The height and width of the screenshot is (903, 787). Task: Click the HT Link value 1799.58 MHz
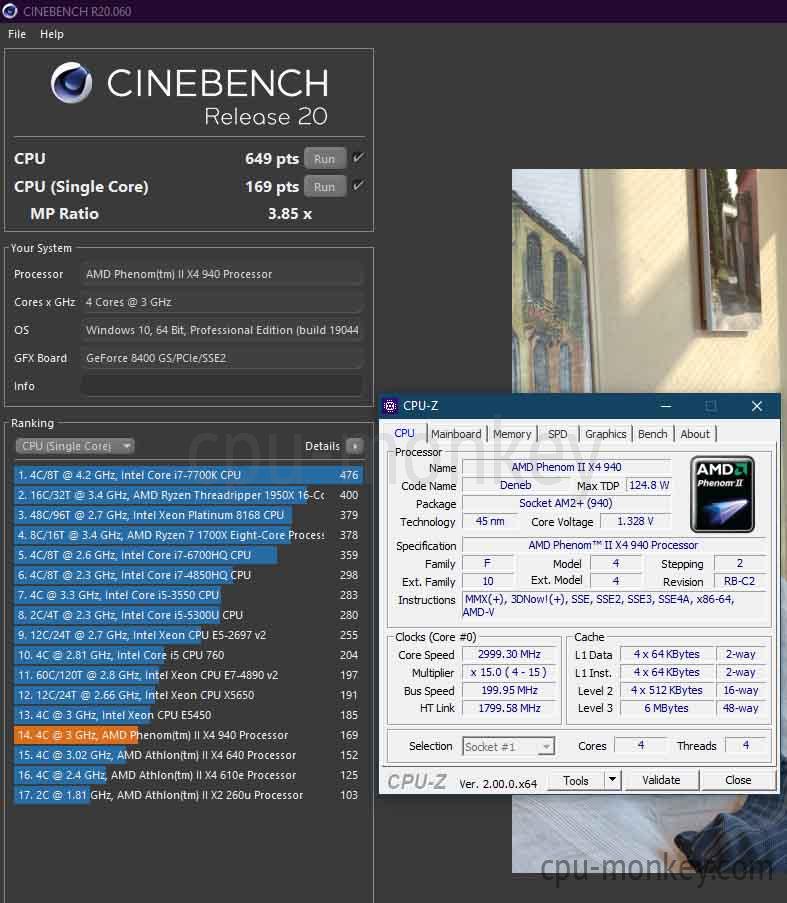510,708
